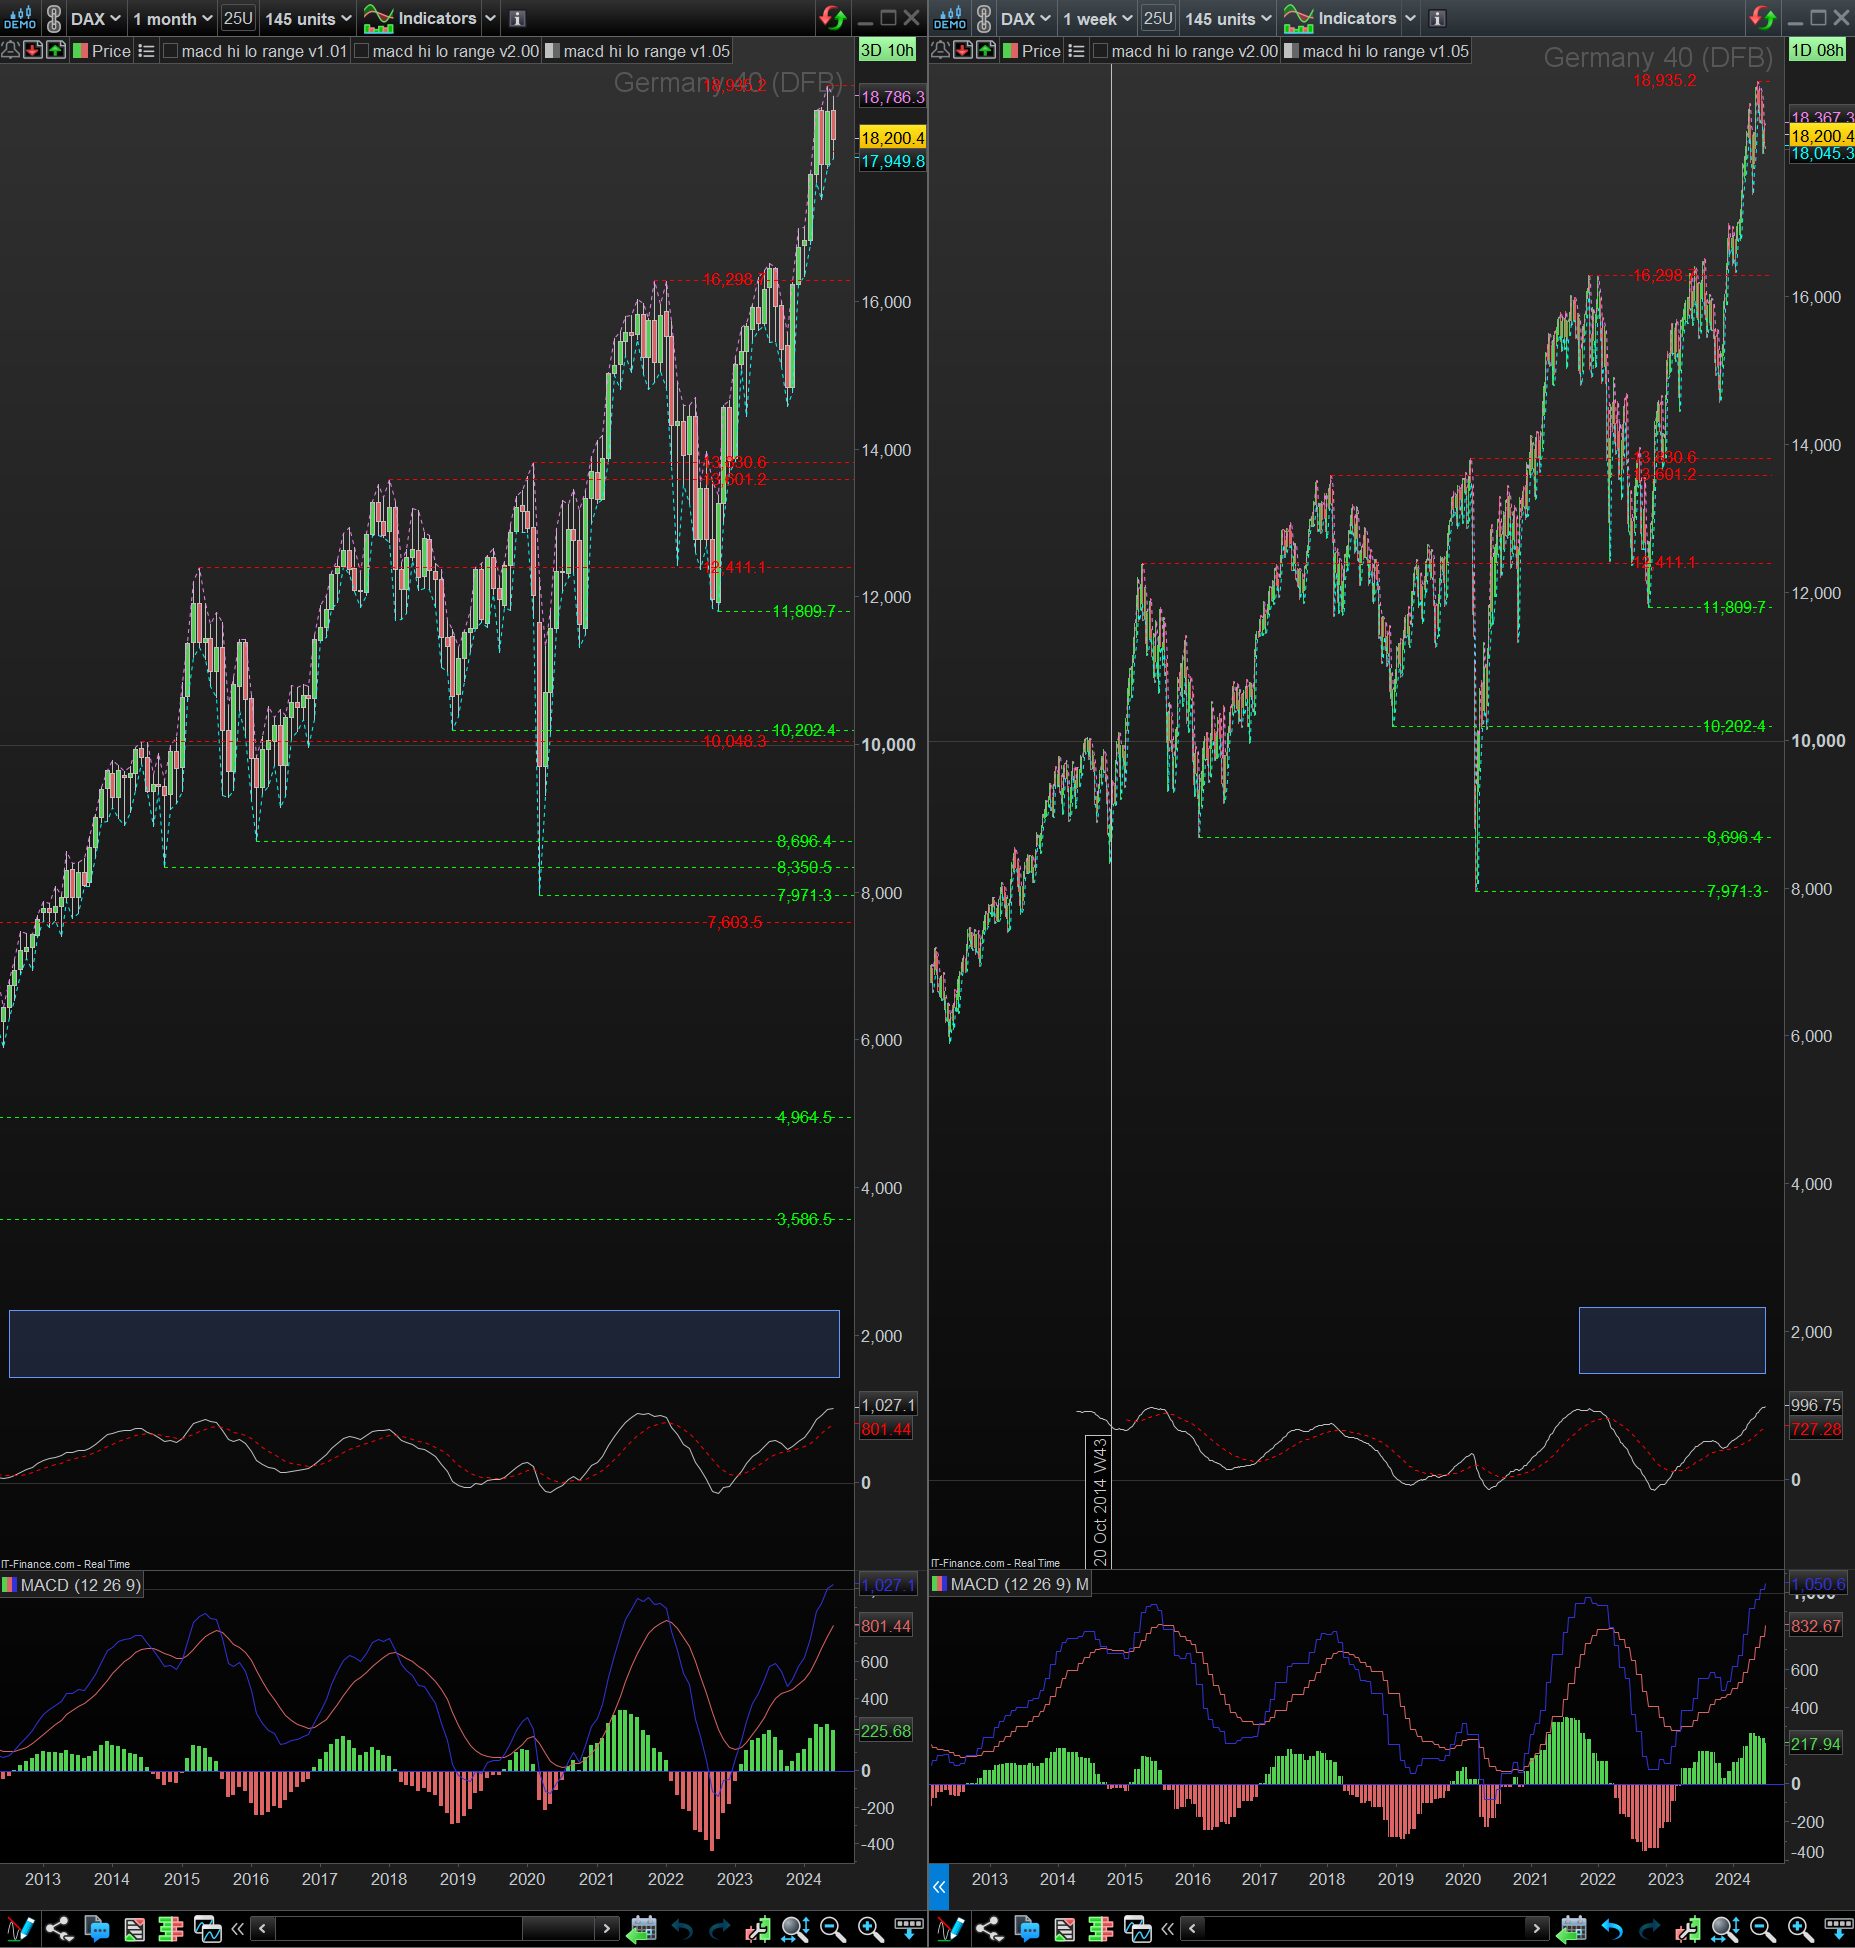Image resolution: width=1855 pixels, height=1948 pixels.
Task: Toggle Price color box in right chart
Action: pyautogui.click(x=1010, y=51)
